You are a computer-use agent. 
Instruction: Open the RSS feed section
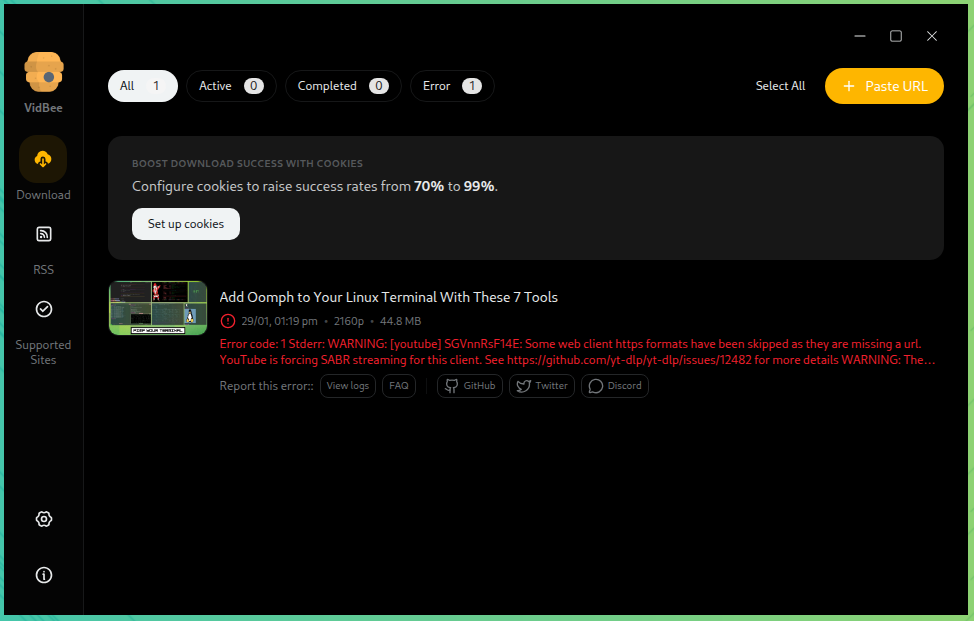pyautogui.click(x=43, y=235)
